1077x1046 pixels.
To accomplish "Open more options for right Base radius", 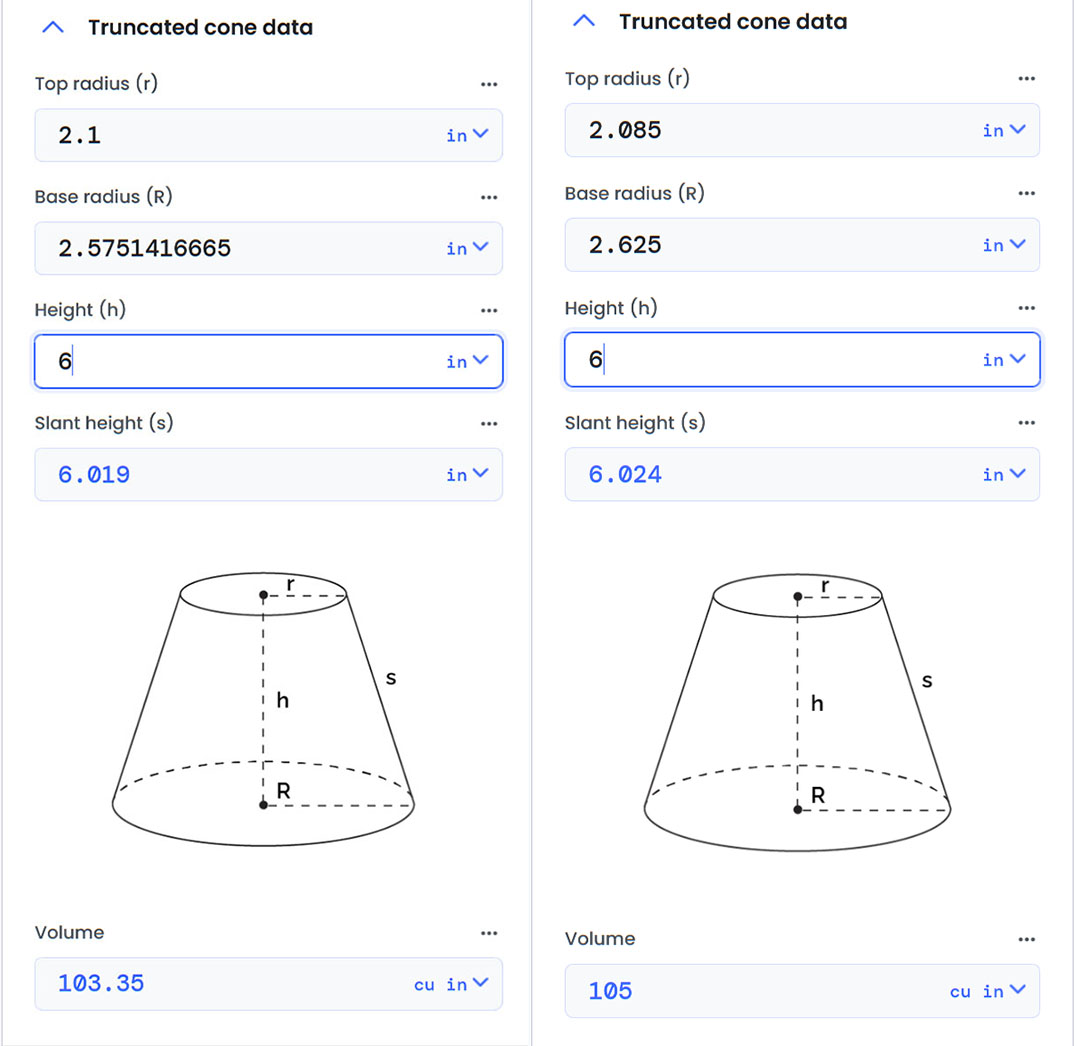I will (x=1026, y=194).
